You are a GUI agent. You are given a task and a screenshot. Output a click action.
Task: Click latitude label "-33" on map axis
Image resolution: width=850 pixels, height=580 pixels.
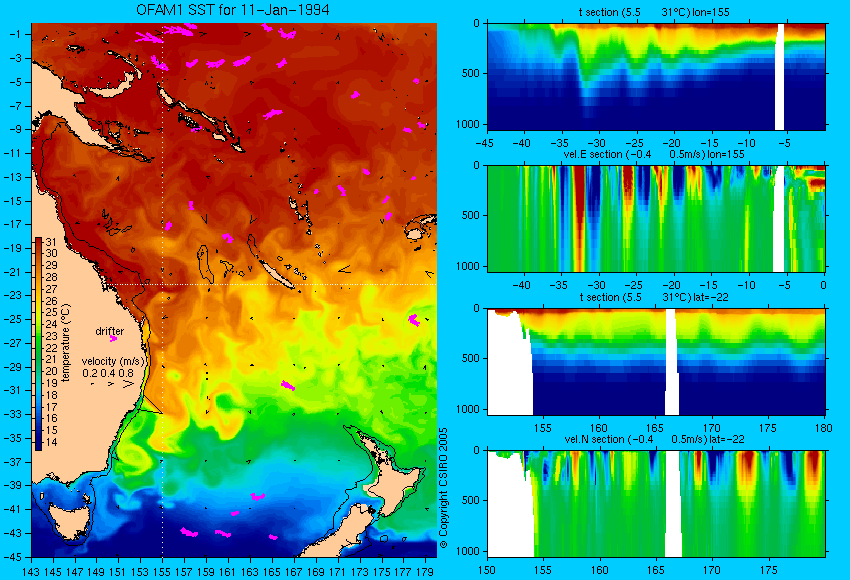pos(13,414)
